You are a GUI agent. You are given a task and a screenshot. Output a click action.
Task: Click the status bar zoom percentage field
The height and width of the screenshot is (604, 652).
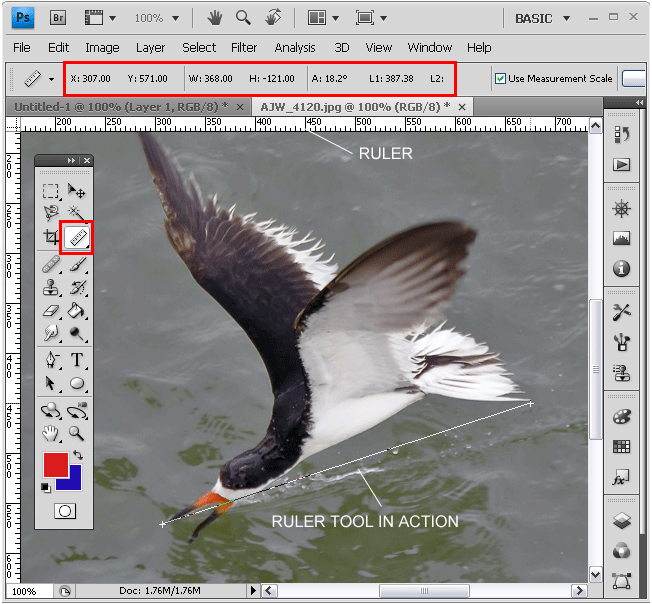coord(29,591)
